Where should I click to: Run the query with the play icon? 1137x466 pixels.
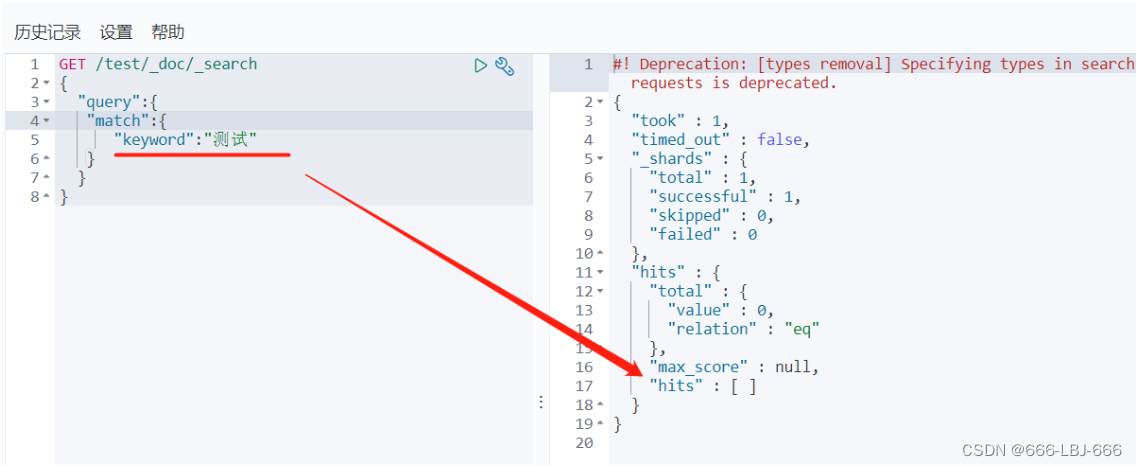pos(480,66)
